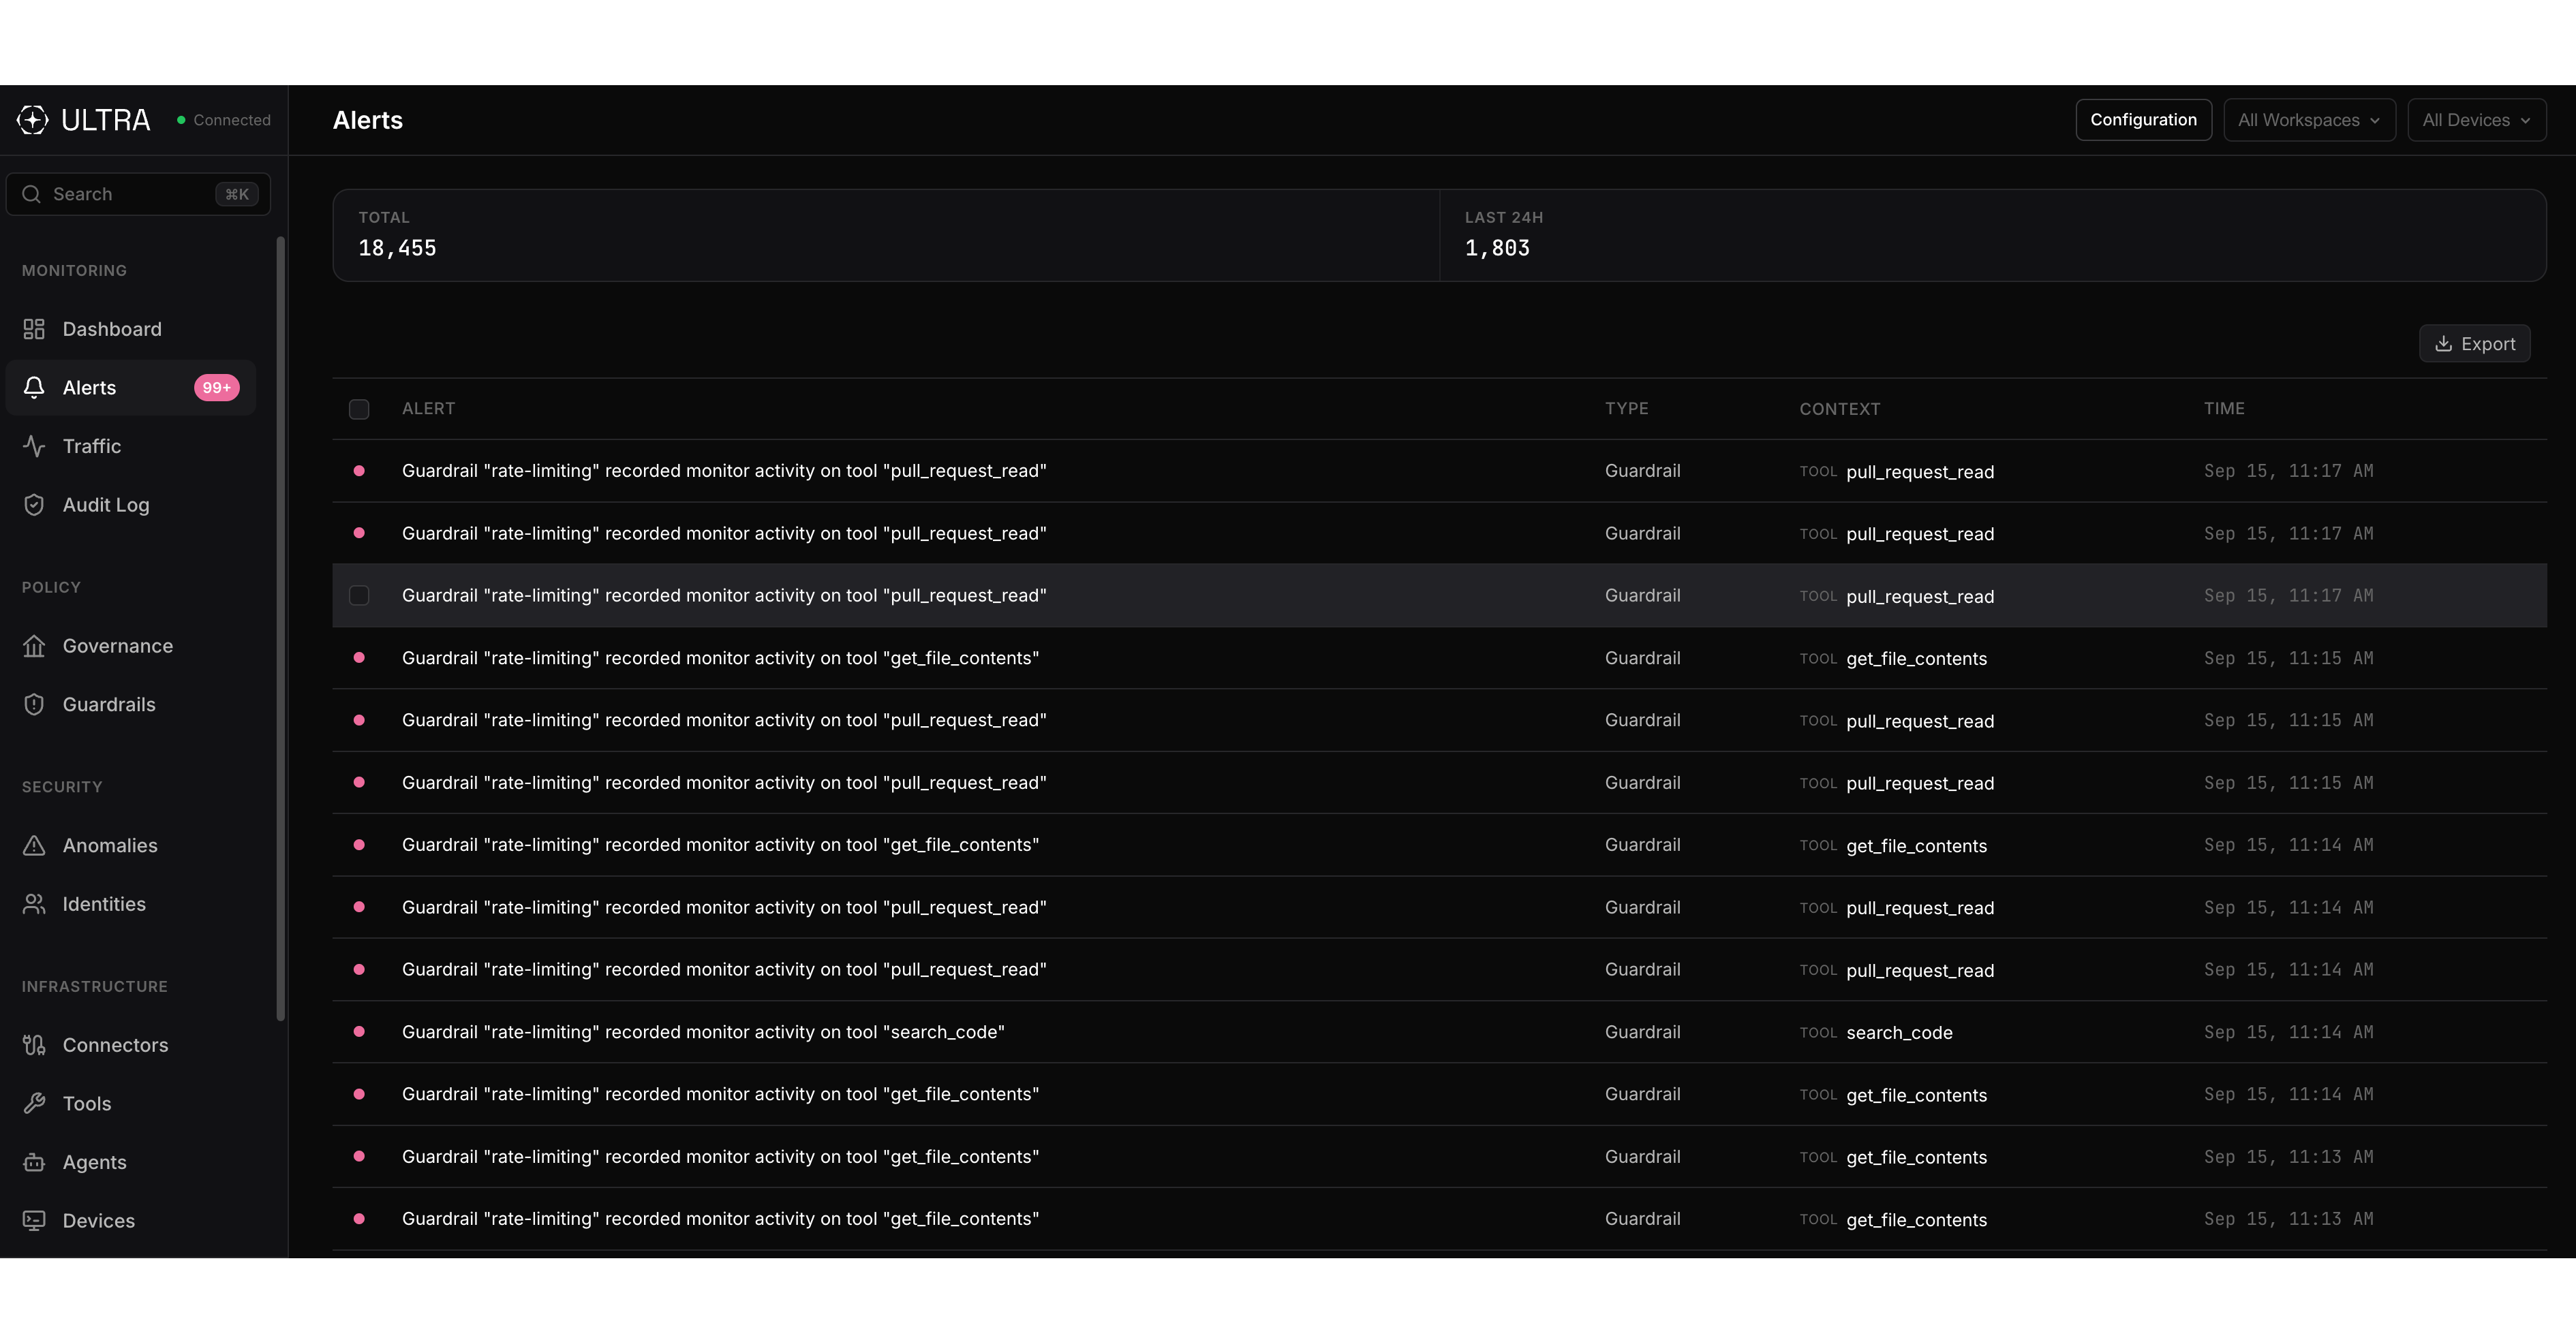Select the first alert row's pink indicator
2576x1325 pixels.
[x=359, y=471]
